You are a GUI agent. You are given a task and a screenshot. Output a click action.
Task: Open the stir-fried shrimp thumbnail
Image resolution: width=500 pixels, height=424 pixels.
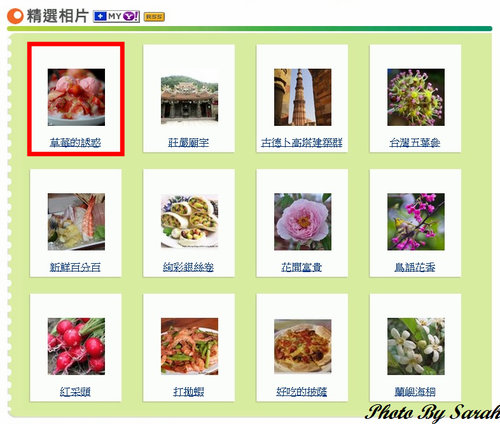pos(189,346)
